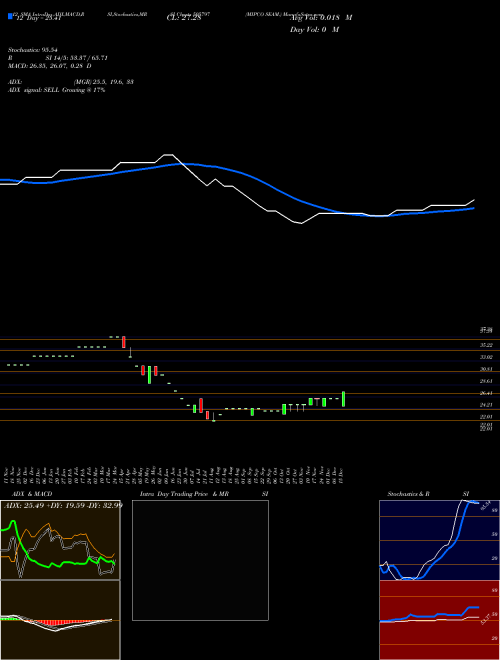Click the 'ADX: 25.49 +DY: 19.59 -DY: 32.99' header
The width and height of the screenshot is (500, 660).
click(63, 505)
